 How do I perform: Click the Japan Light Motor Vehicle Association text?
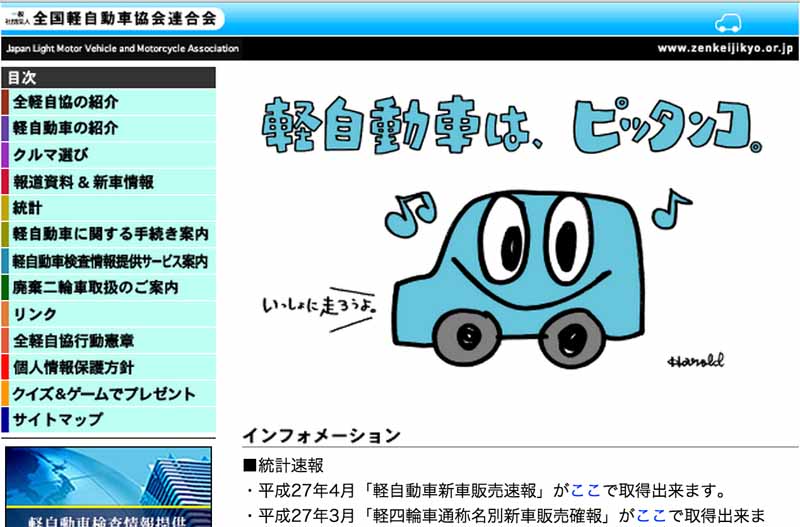pos(122,49)
